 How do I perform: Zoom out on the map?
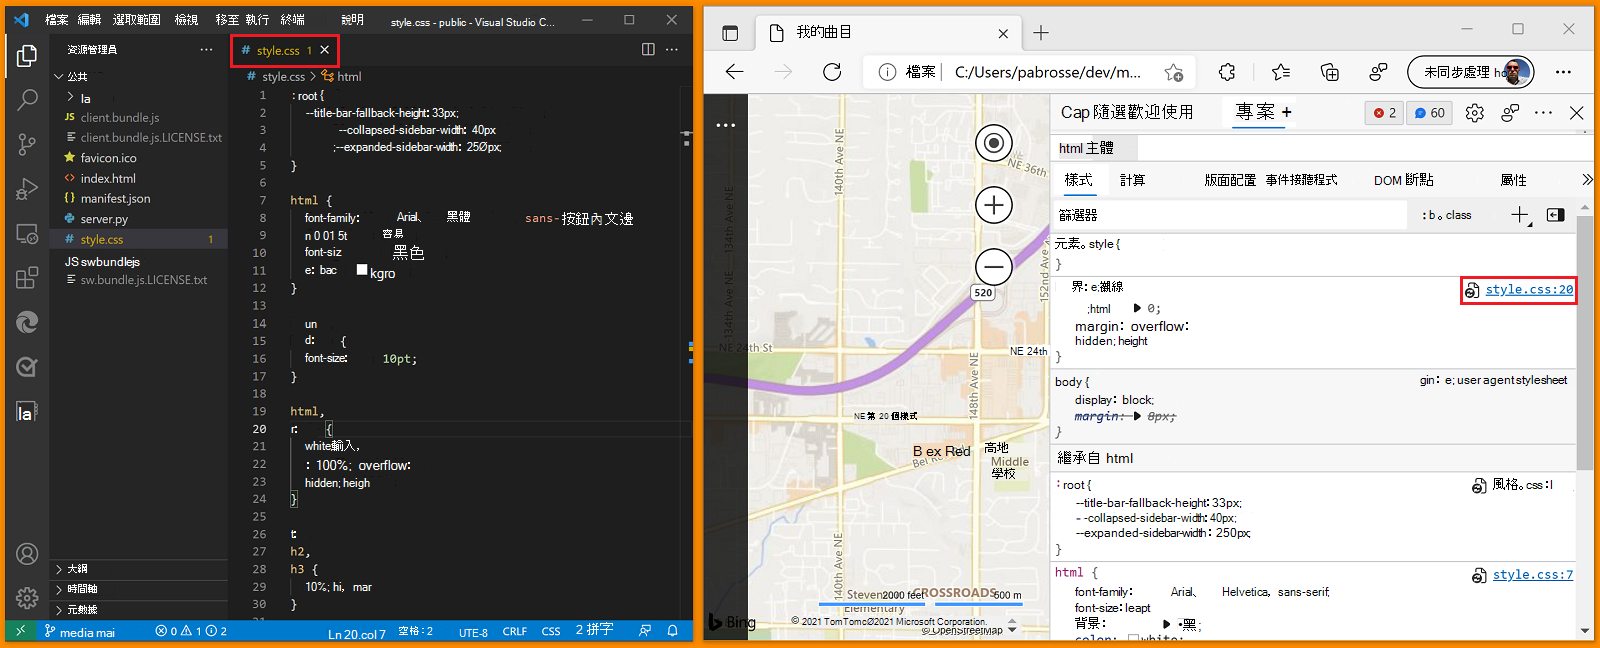[994, 267]
